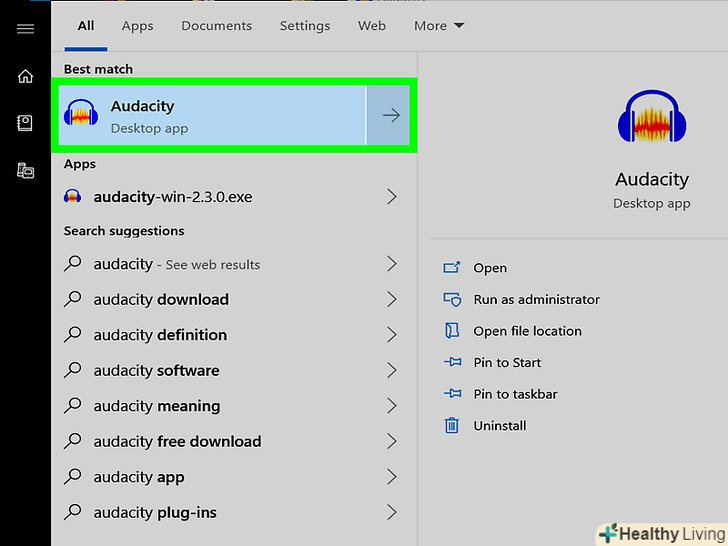Switch to the Web tab

tap(371, 26)
